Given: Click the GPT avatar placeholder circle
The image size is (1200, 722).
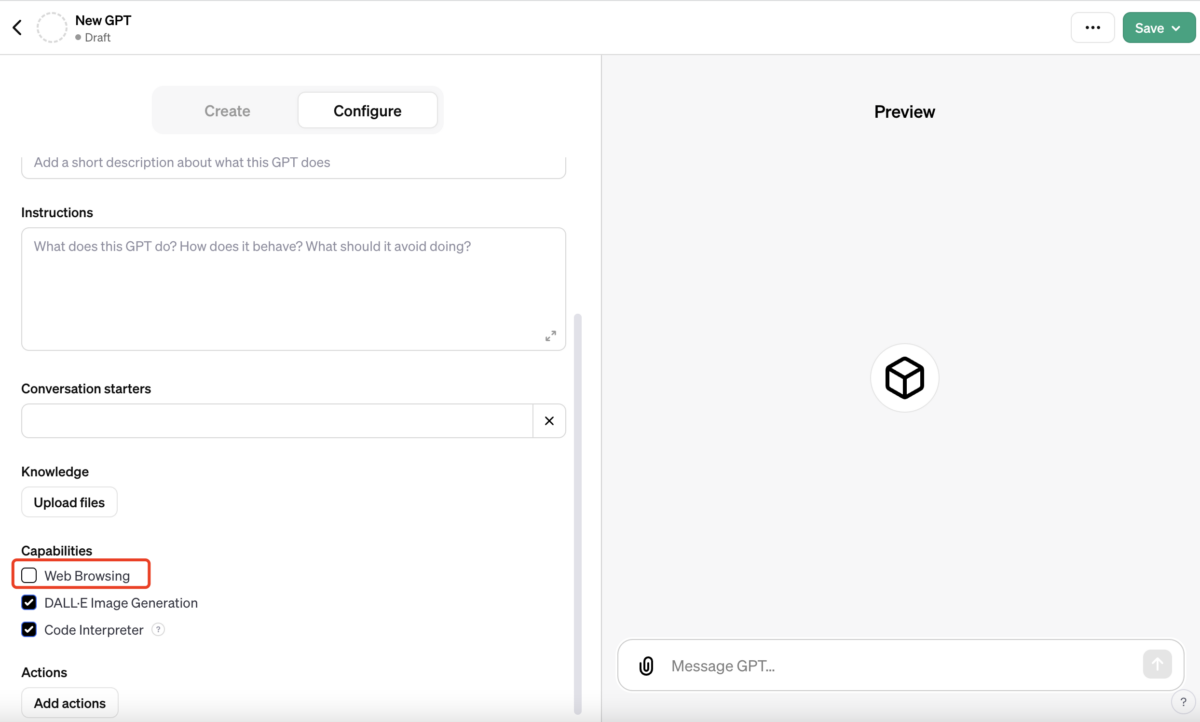Looking at the screenshot, I should pos(51,27).
